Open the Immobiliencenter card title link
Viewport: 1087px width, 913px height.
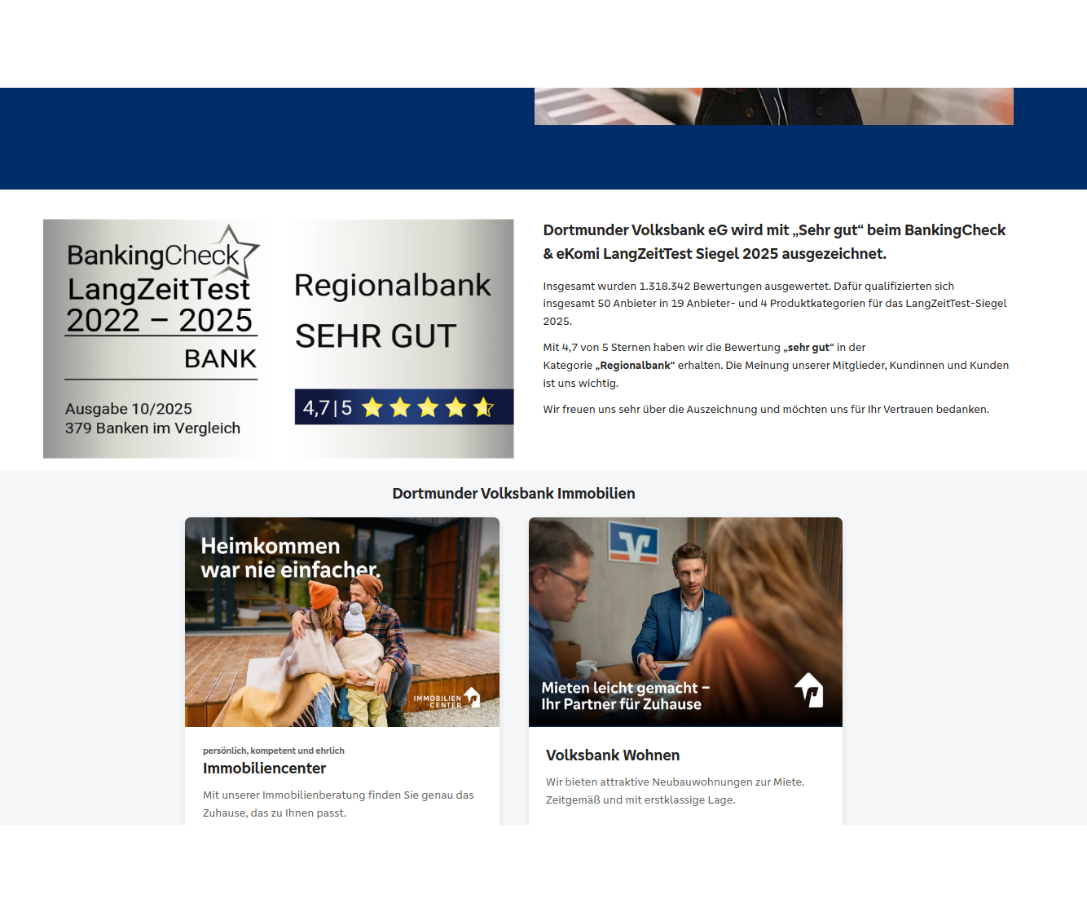[x=264, y=768]
